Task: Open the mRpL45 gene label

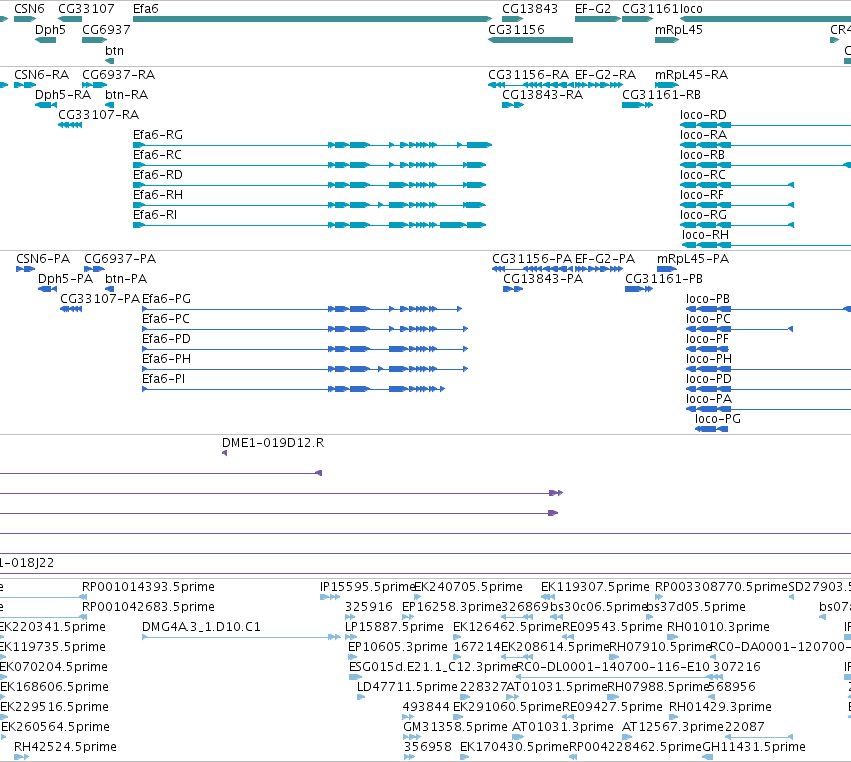Action: [x=678, y=29]
